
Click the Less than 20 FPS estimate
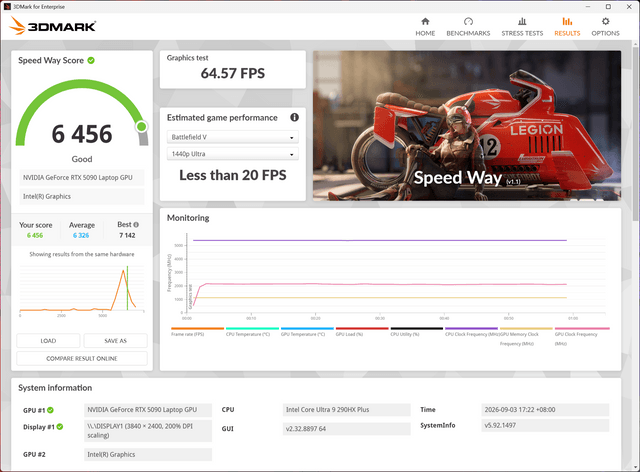click(x=233, y=175)
